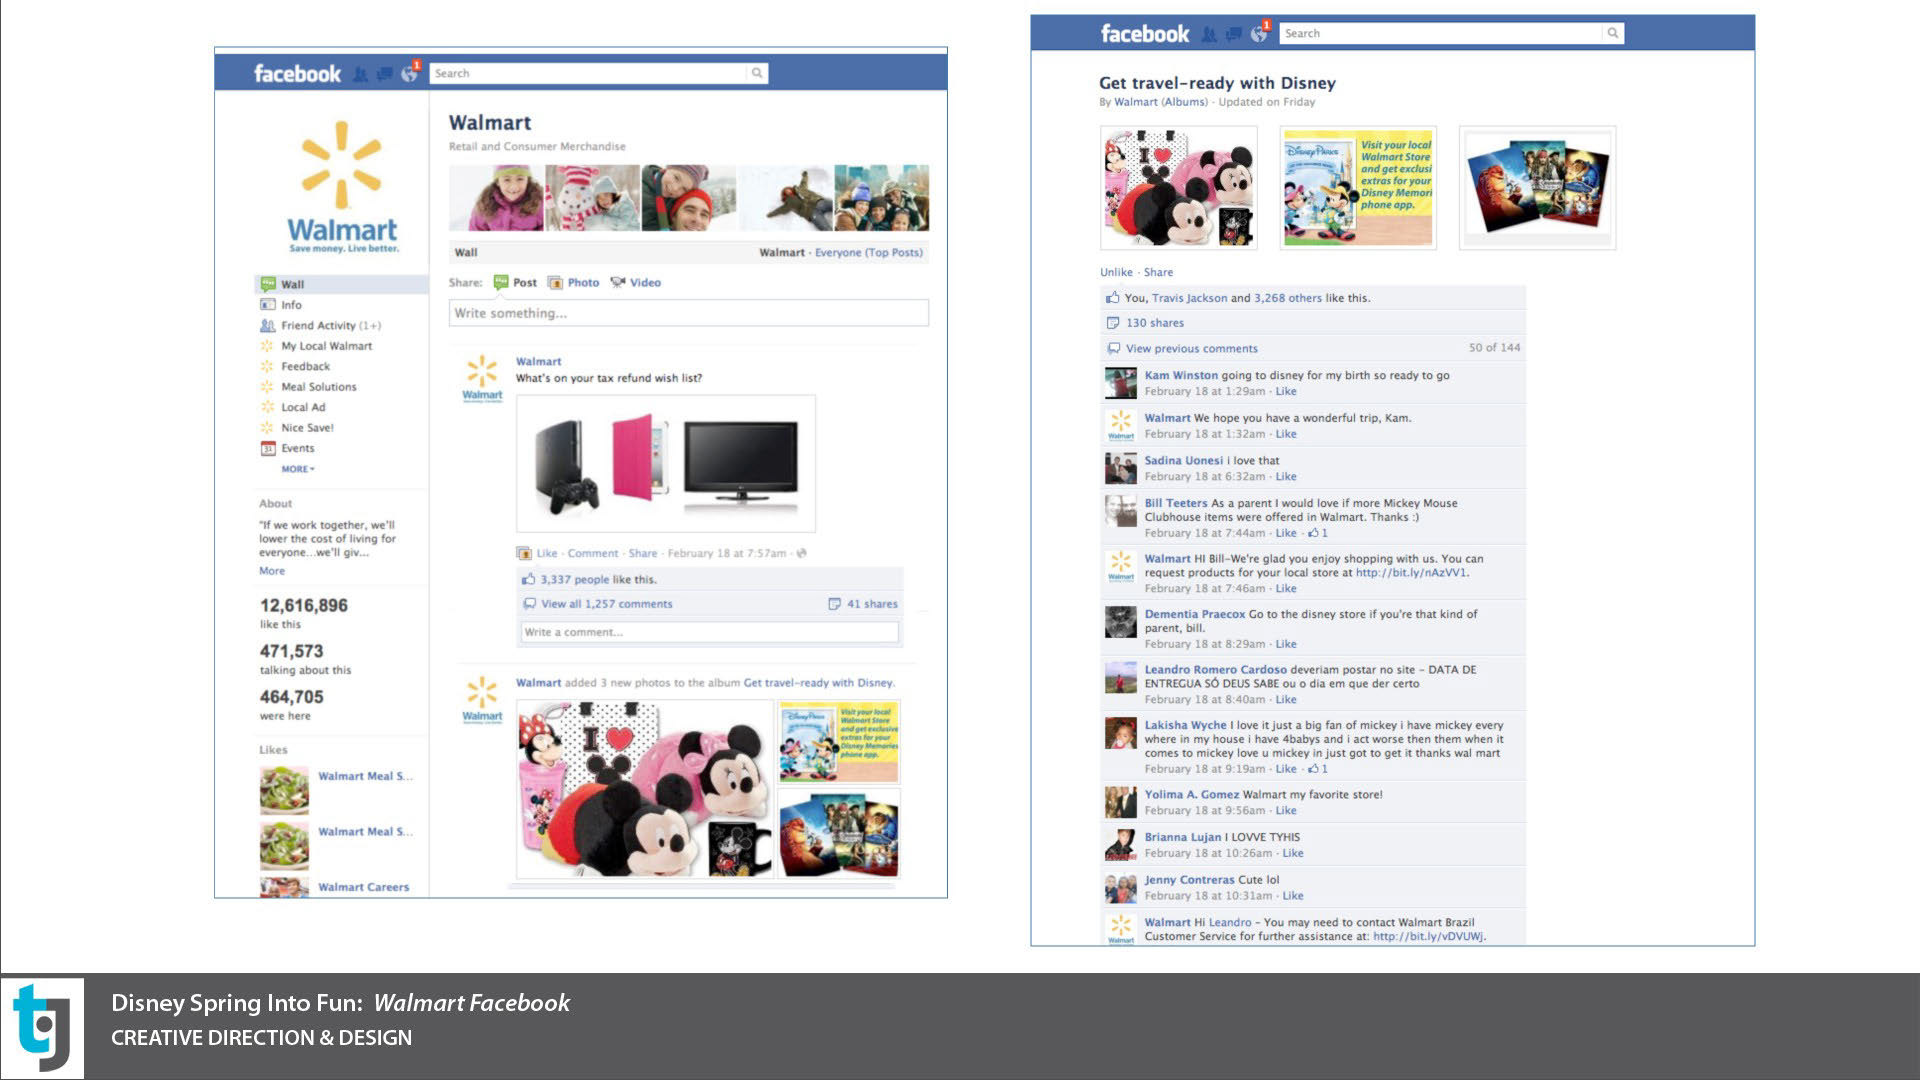Like the tax refund wish list post
The image size is (1920, 1080).
tap(547, 553)
